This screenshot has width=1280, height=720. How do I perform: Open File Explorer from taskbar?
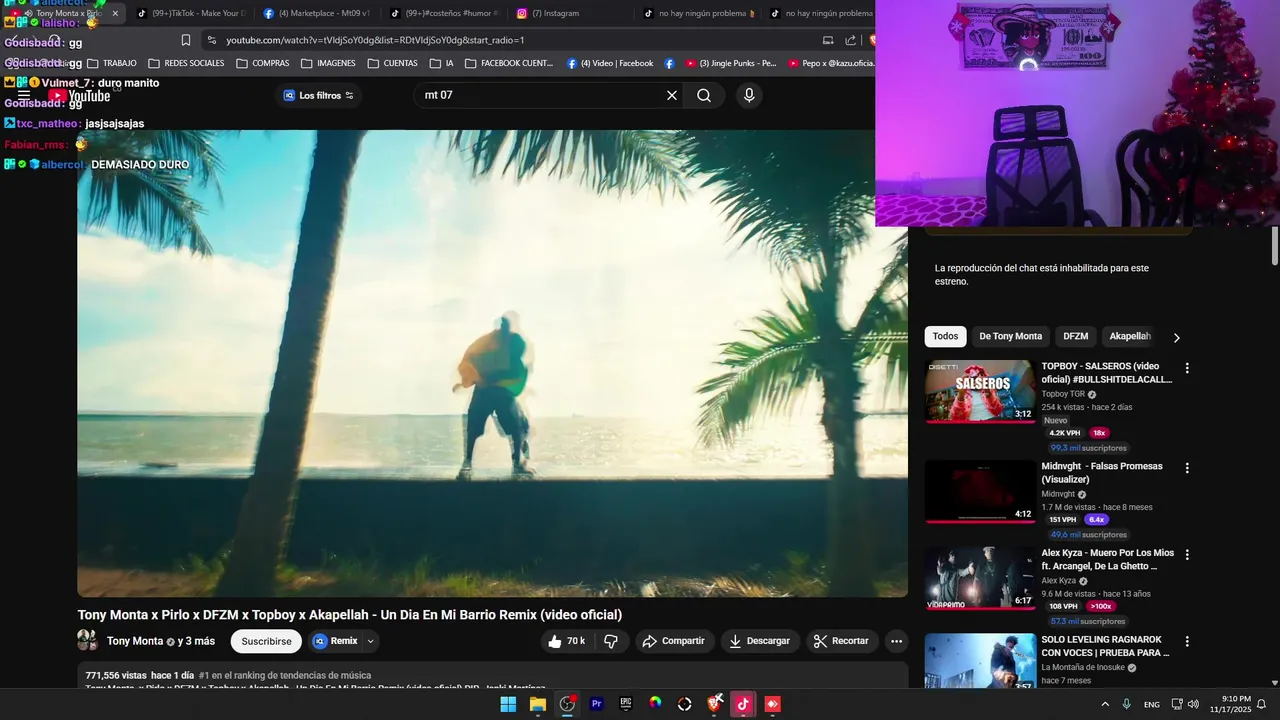(x=538, y=704)
